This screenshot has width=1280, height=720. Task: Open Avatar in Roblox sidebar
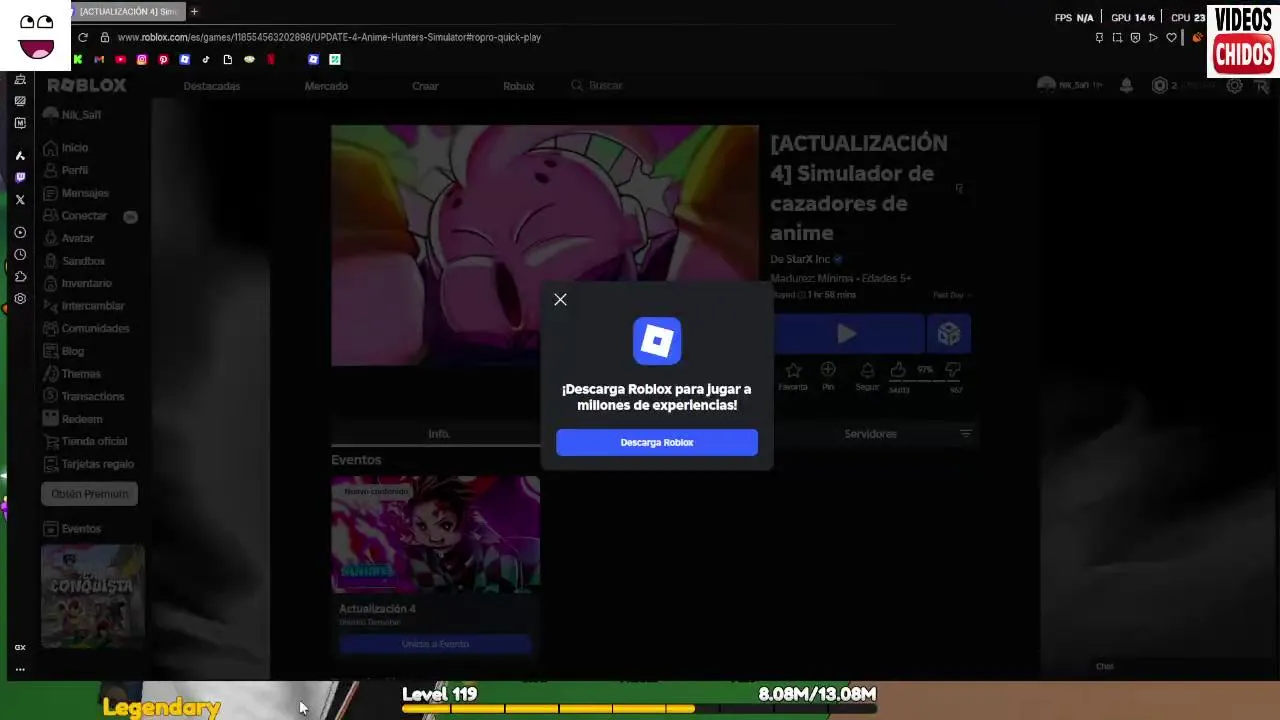click(x=68, y=238)
